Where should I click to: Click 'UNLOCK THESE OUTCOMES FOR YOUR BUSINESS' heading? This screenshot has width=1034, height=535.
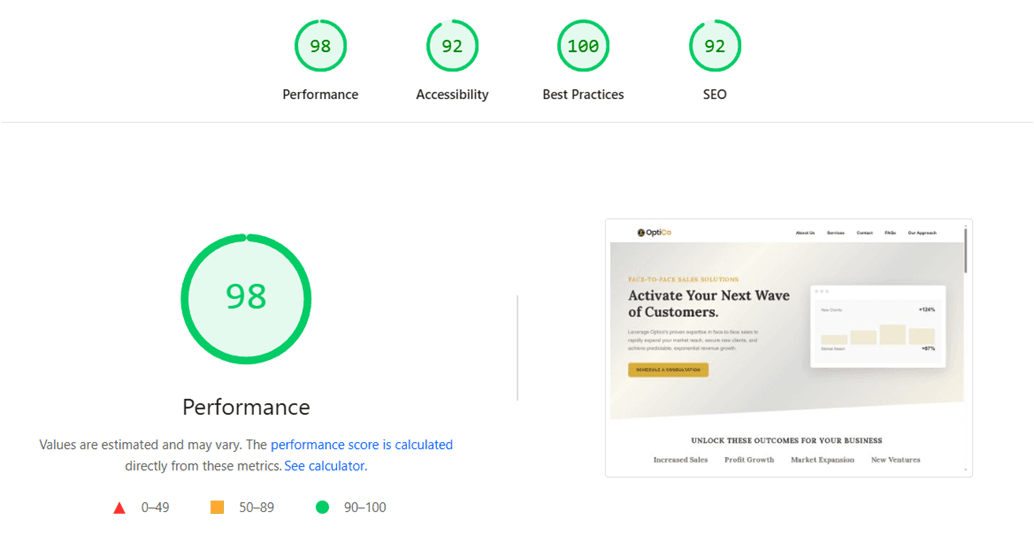point(787,441)
